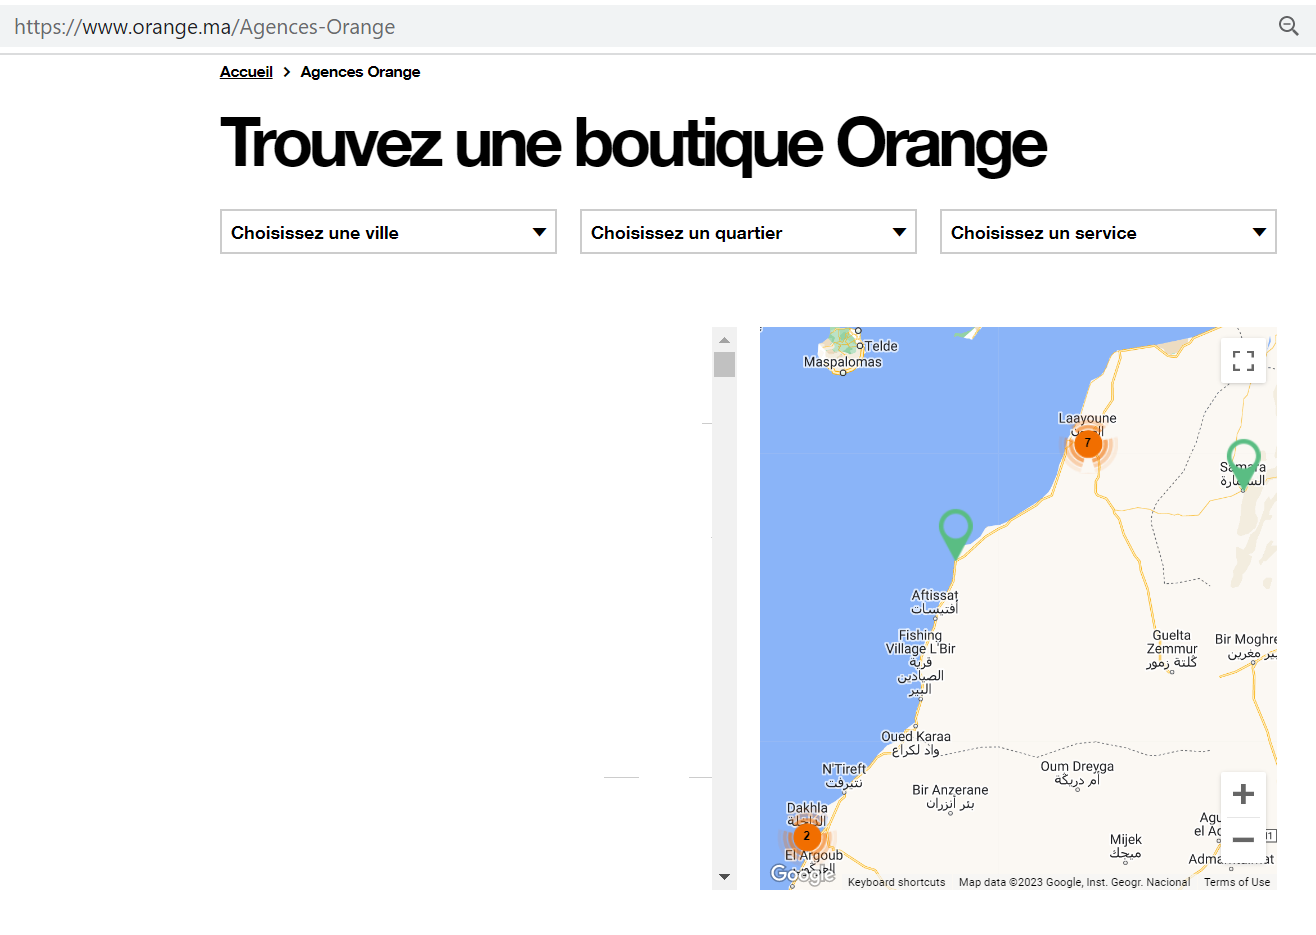Toggle fullscreen map view
The image size is (1316, 935).
pyautogui.click(x=1243, y=361)
